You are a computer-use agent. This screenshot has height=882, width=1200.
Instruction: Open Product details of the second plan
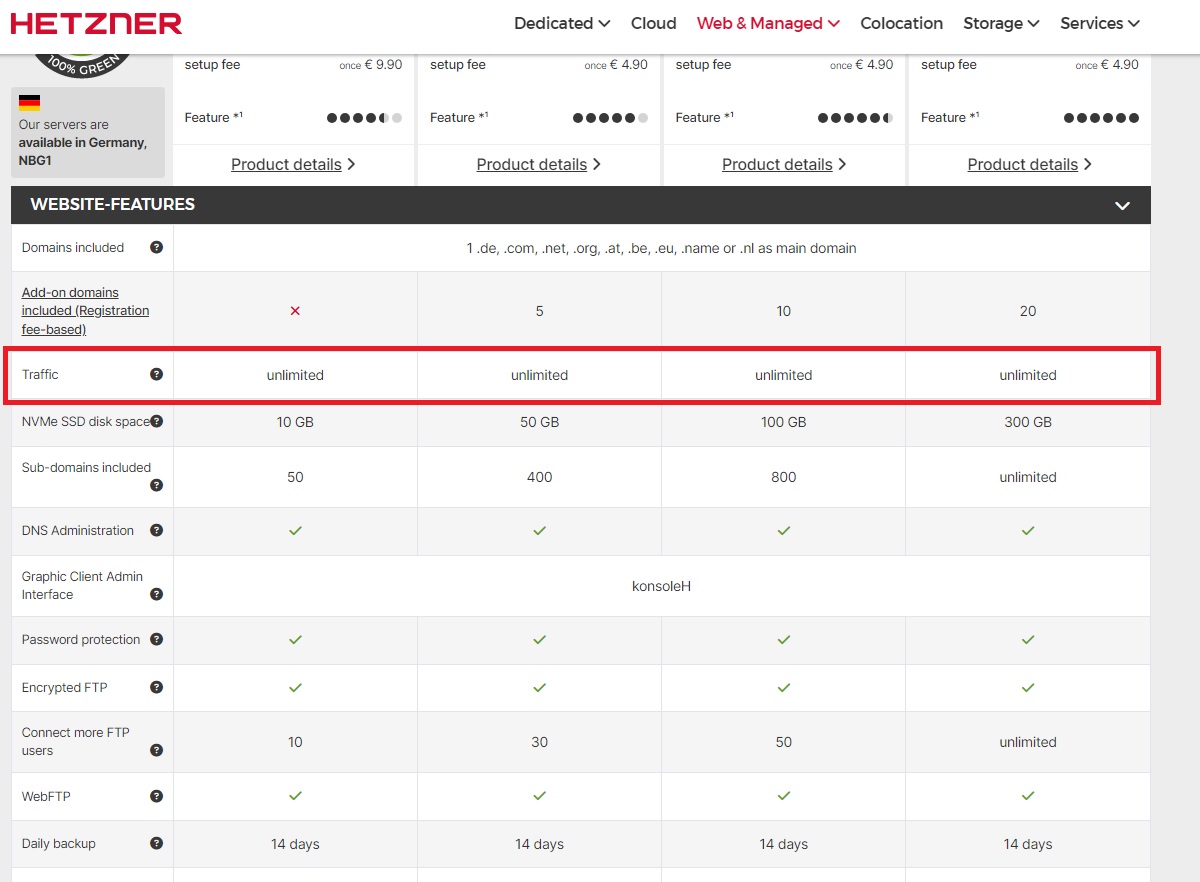click(539, 164)
